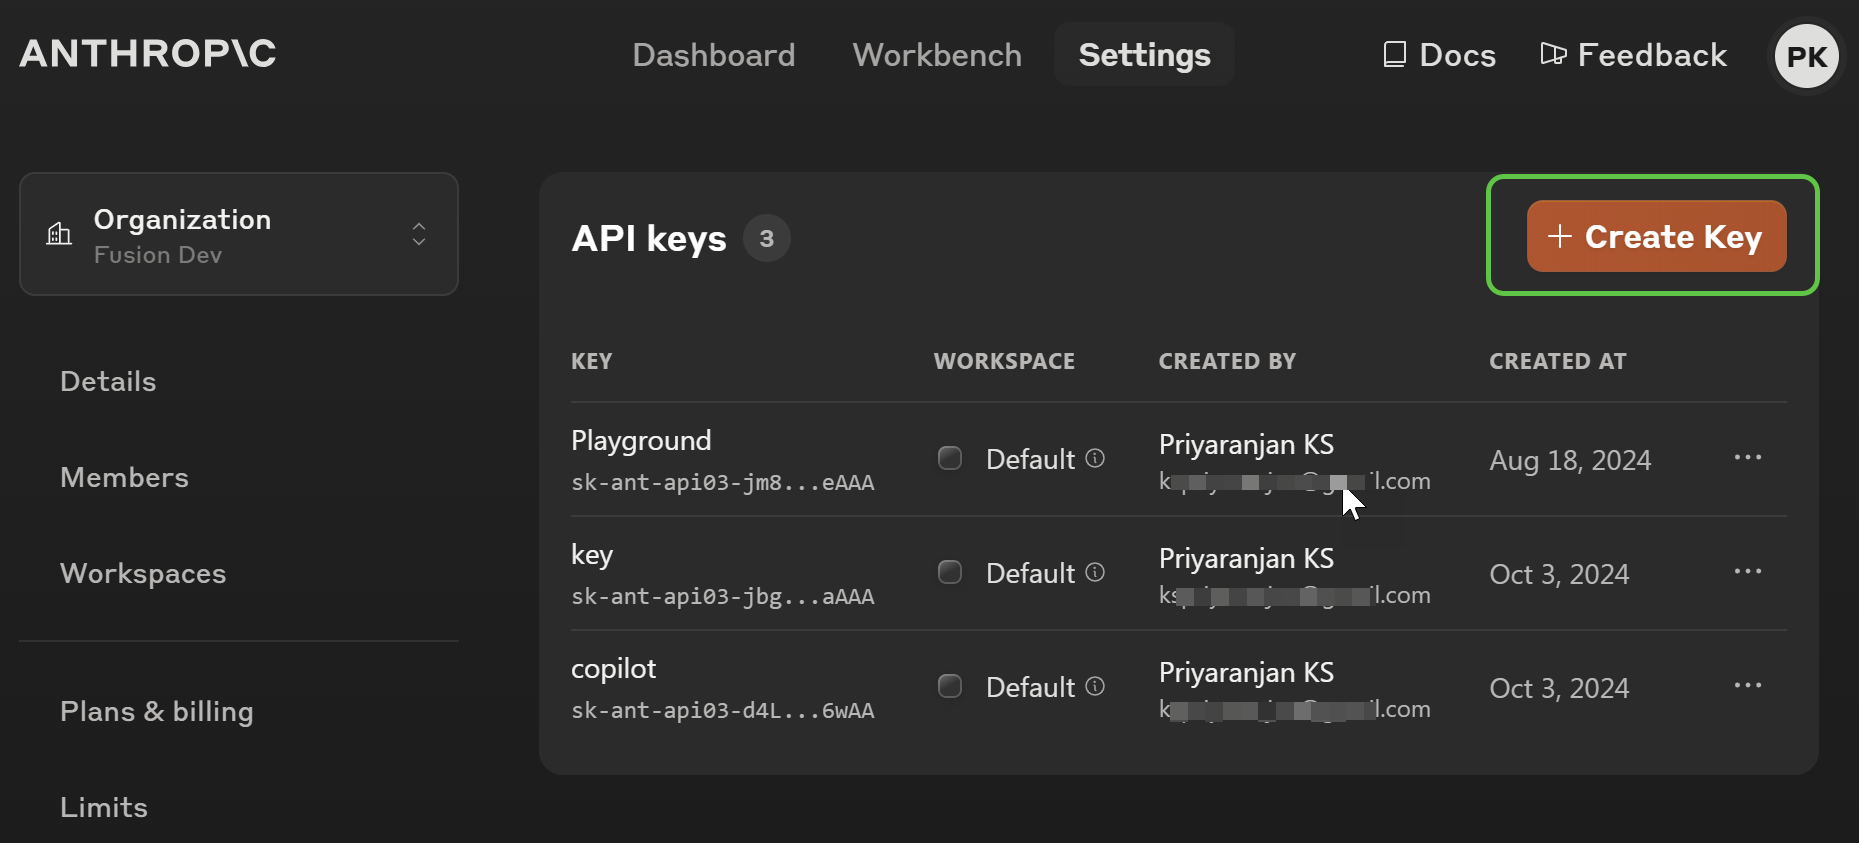Screen dimensions: 1859x843
Task: Select the Settings tab
Action: click(x=1144, y=55)
